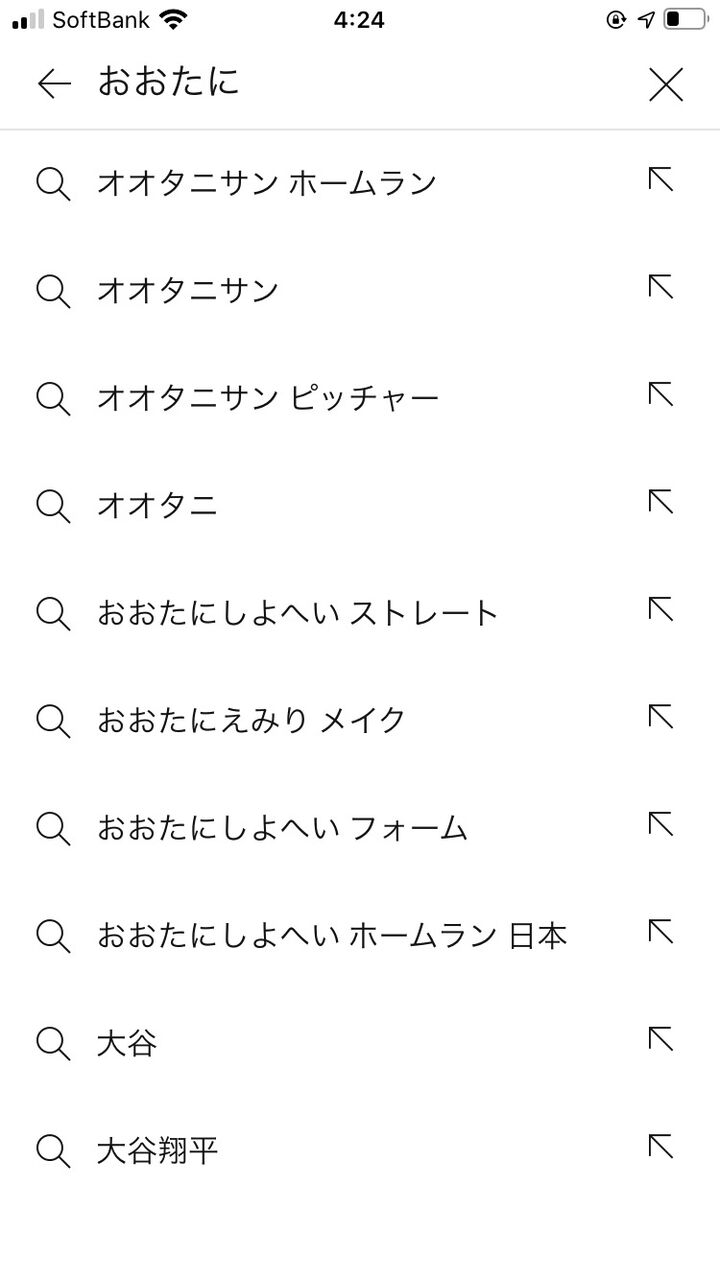Fill search with おおたにえみり メイク arrow

660,717
